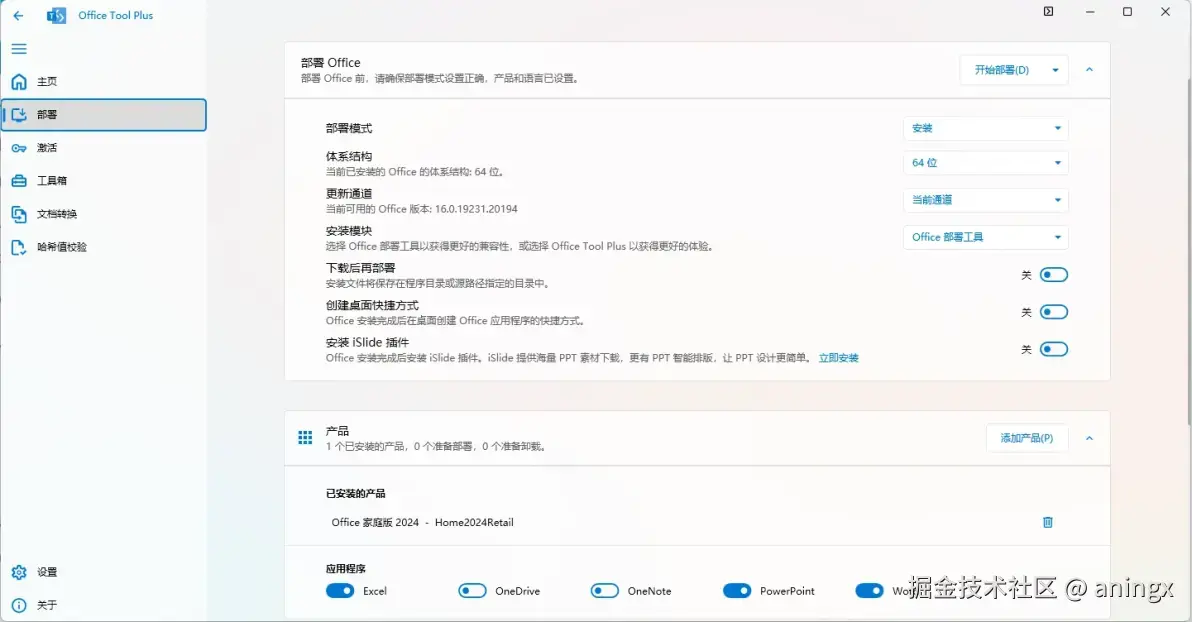
Task: Open the 主页 page
Action: (103, 81)
